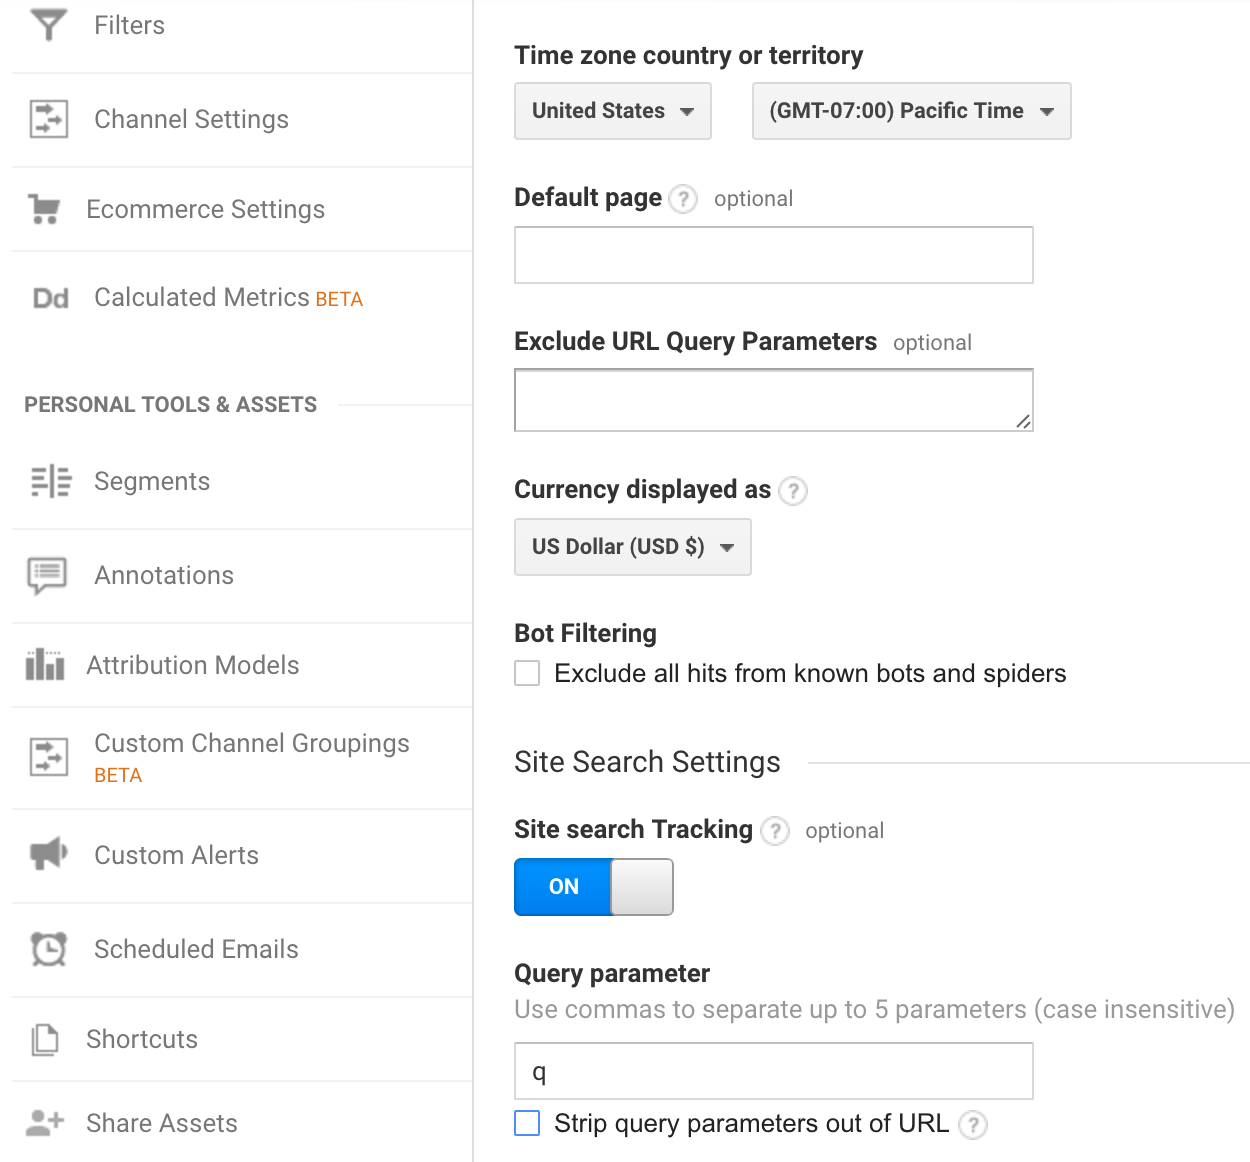The image size is (1250, 1162).
Task: Click the Site search Tracking help icon
Action: click(x=773, y=831)
